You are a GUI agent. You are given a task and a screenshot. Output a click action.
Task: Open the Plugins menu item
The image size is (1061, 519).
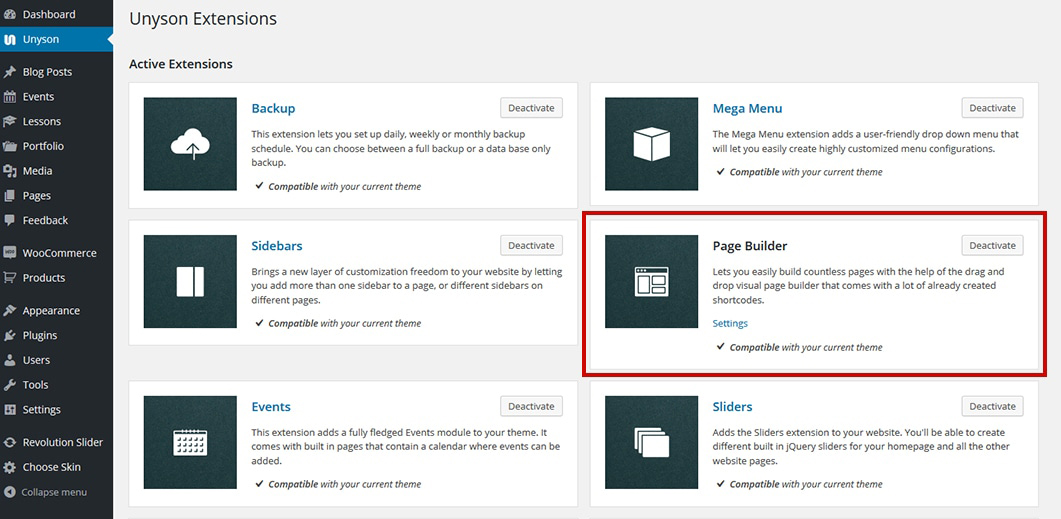pos(56,335)
